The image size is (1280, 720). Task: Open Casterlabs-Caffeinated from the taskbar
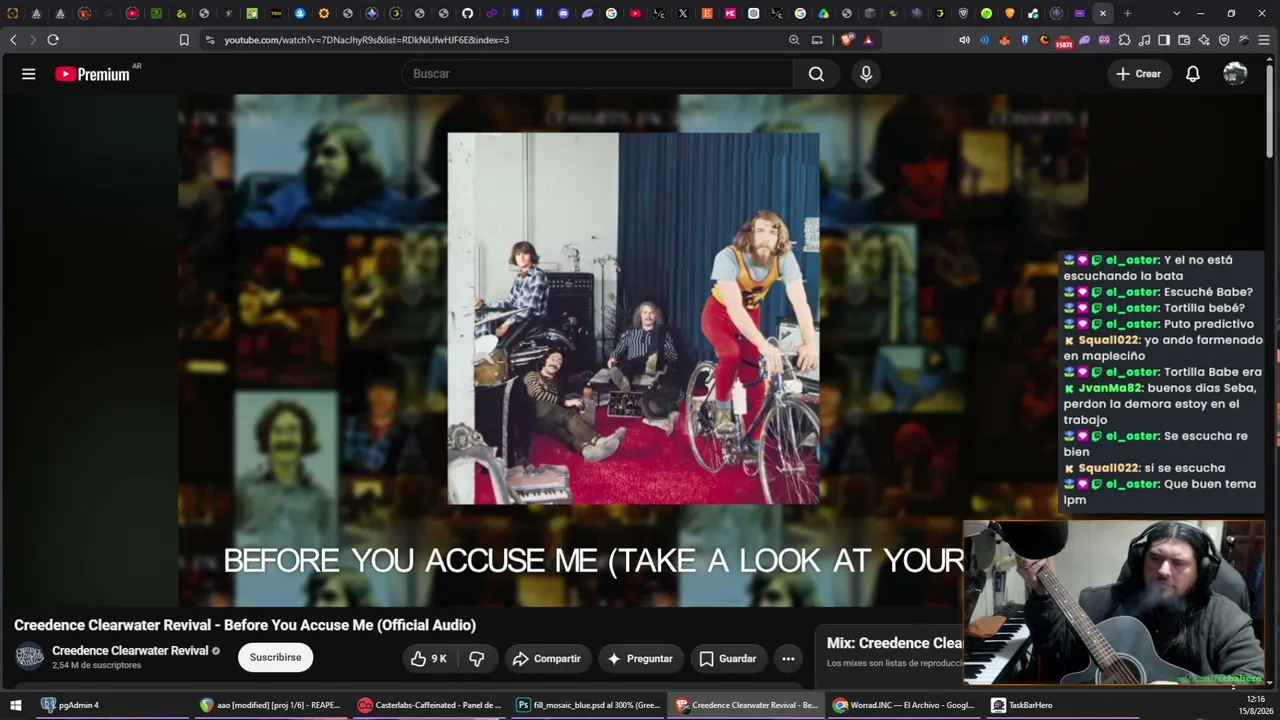[430, 705]
